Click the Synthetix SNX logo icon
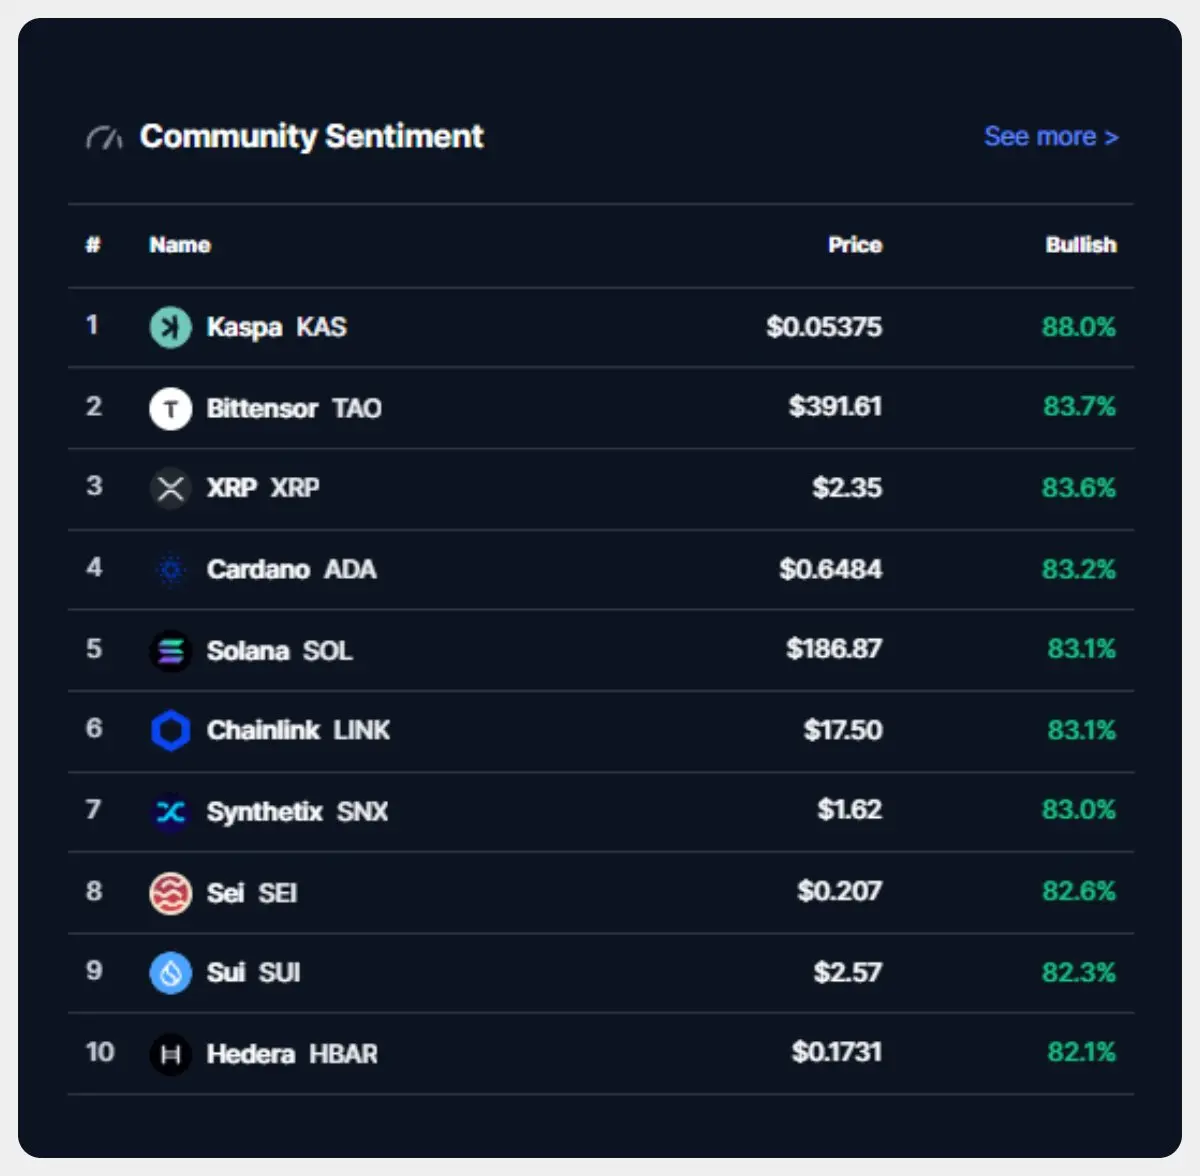 [170, 812]
